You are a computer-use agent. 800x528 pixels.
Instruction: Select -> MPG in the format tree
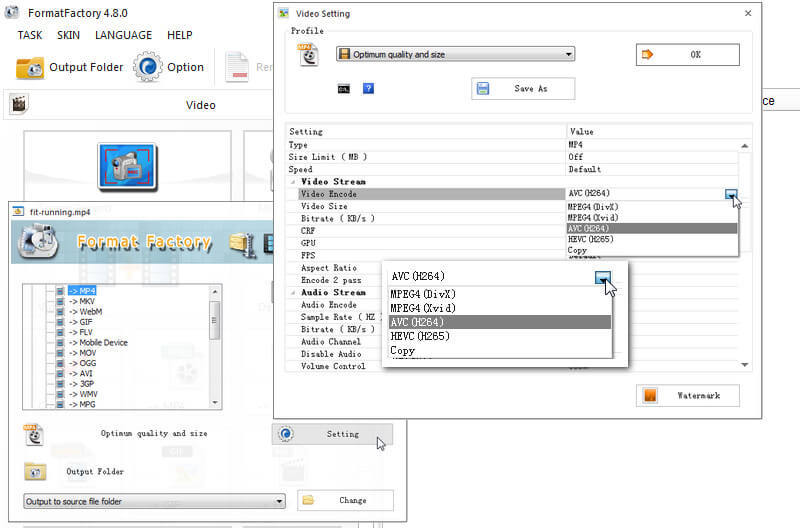(x=82, y=404)
